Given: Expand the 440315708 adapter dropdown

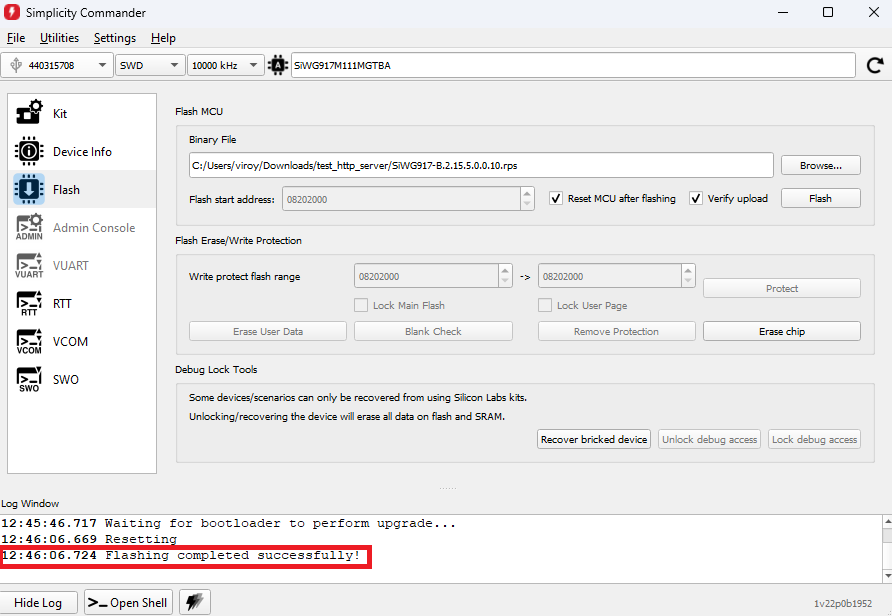Looking at the screenshot, I should [56, 65].
